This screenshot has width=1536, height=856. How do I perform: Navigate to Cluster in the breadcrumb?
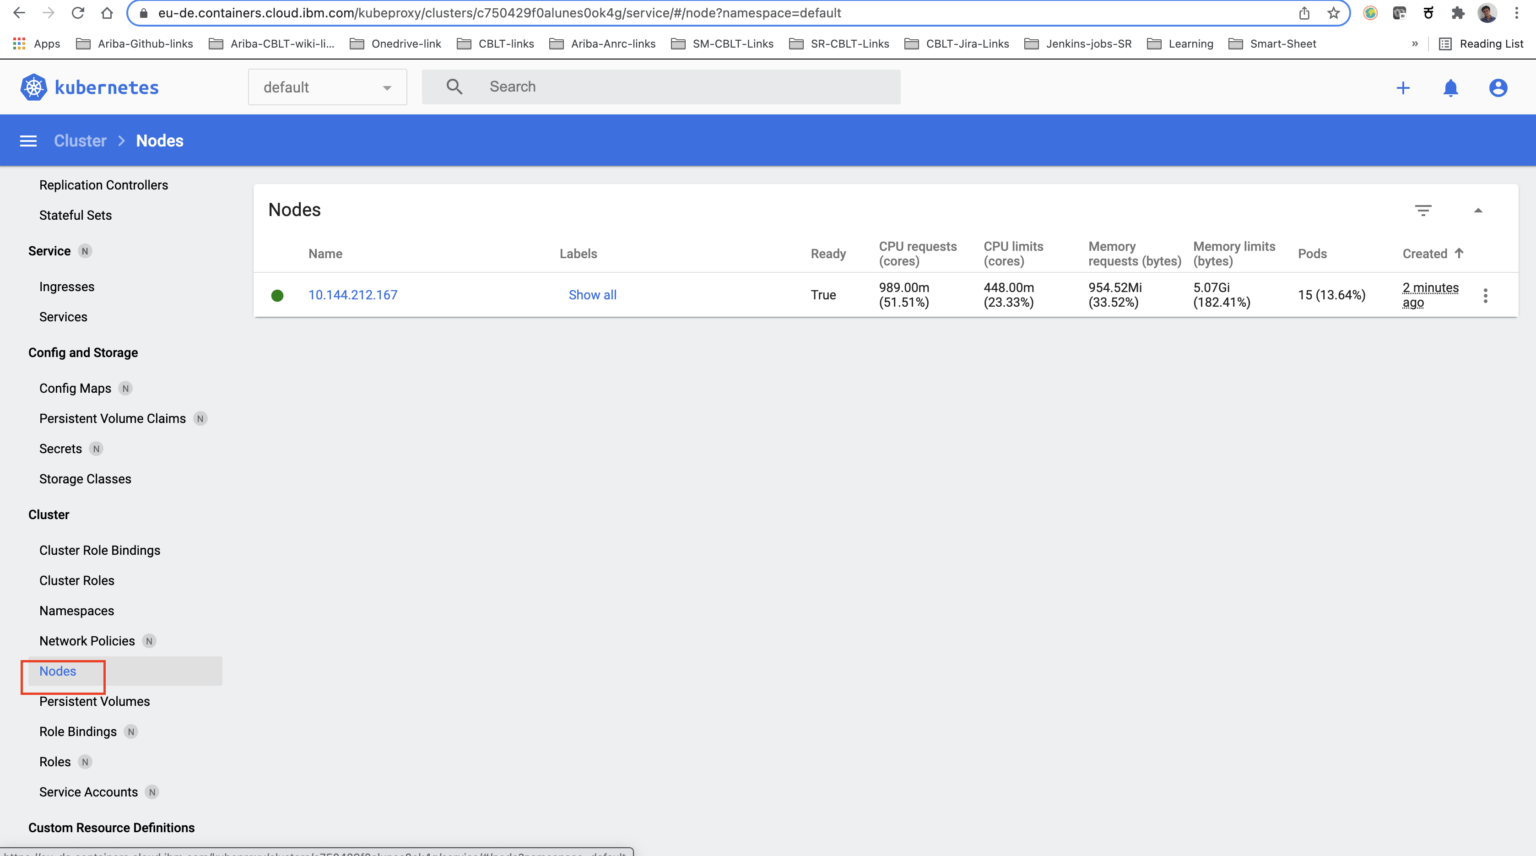(x=79, y=140)
